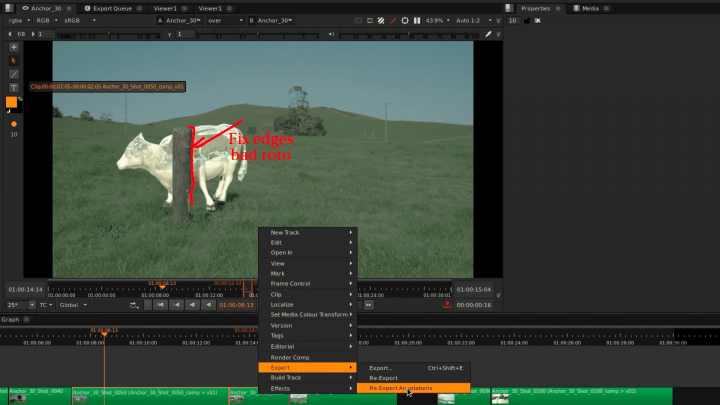720x405 pixels.
Task: Select Re-Export Annotations from the submenu
Action: pyautogui.click(x=404, y=388)
